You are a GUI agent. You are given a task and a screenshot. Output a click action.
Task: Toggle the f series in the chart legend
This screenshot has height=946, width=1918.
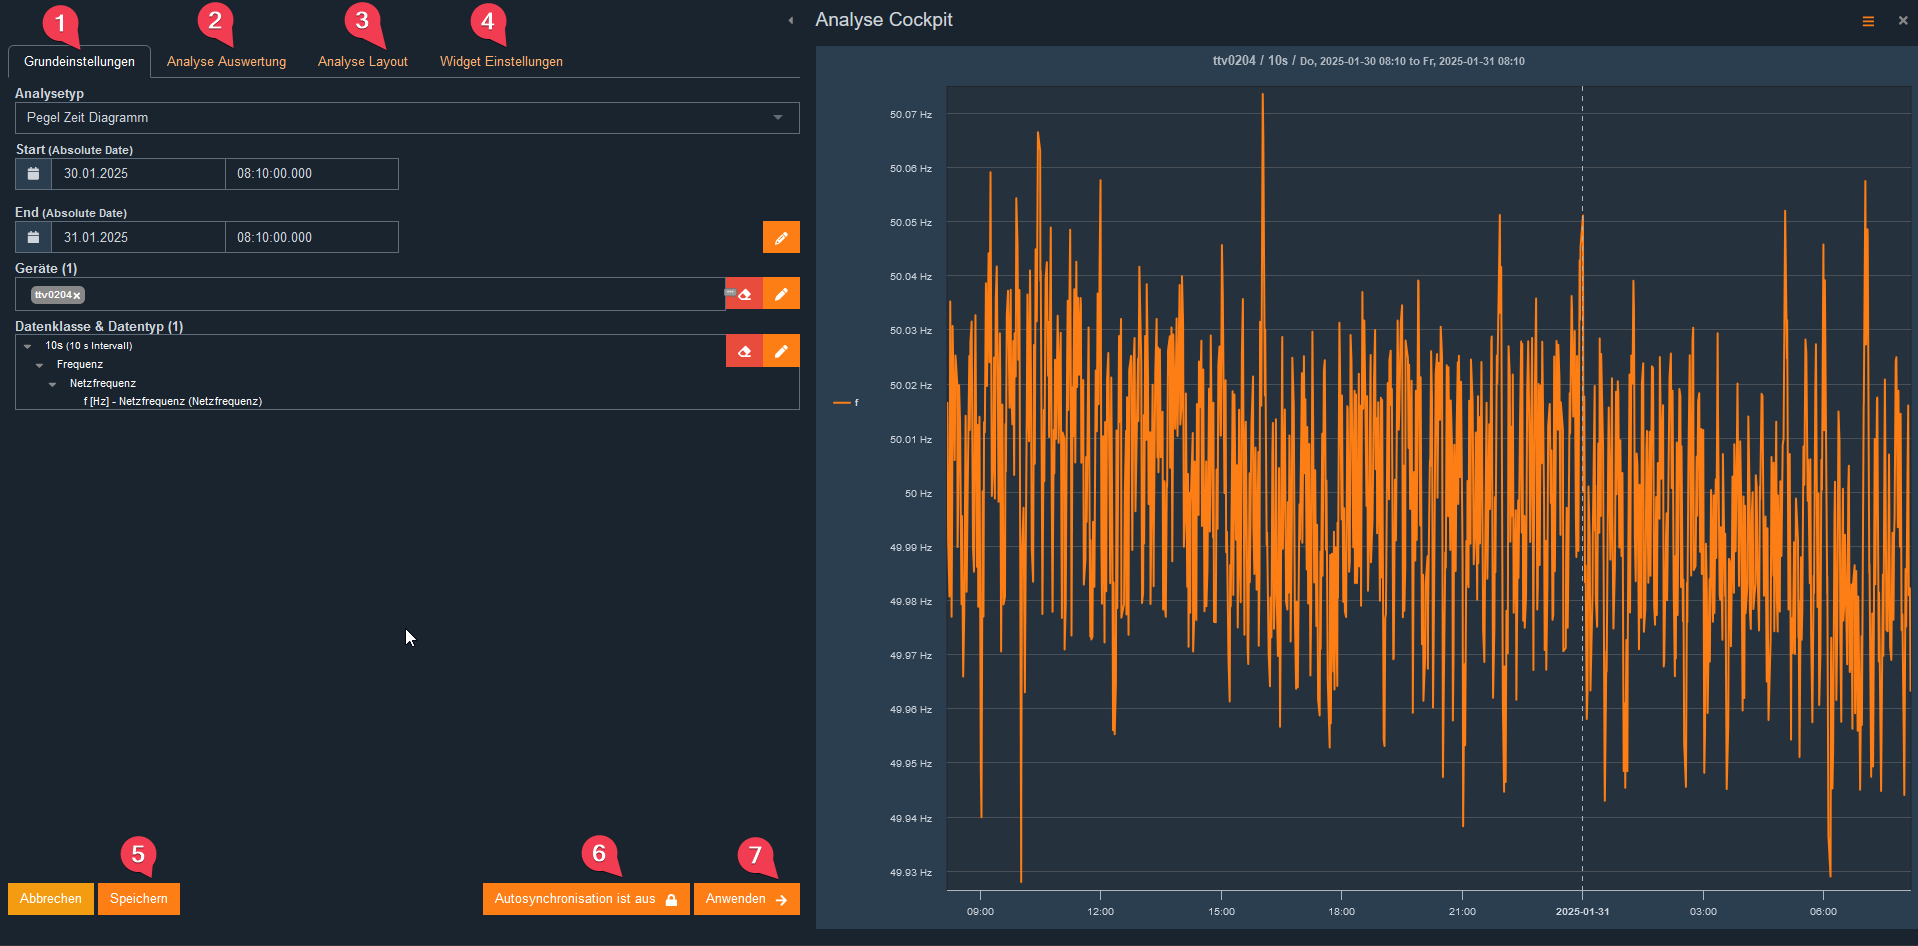tap(846, 403)
